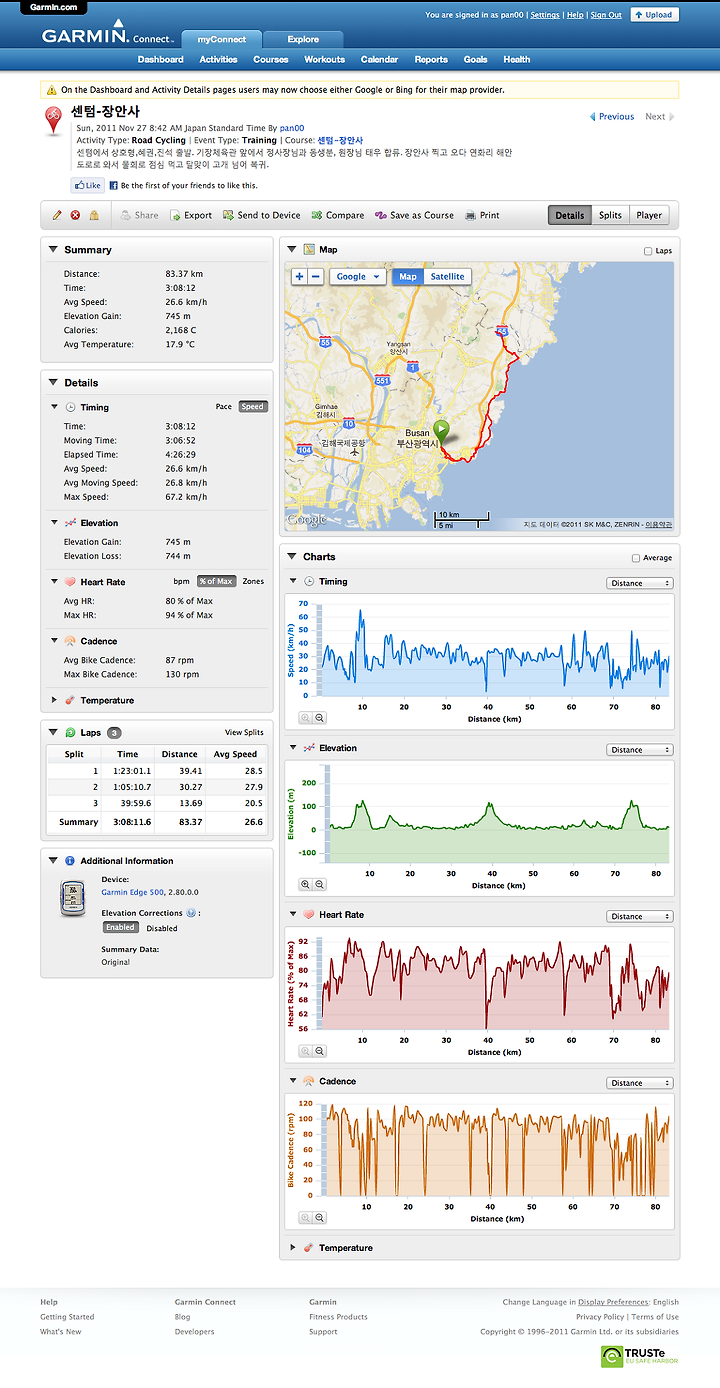Click the Previous activity arrow link

pyautogui.click(x=612, y=117)
